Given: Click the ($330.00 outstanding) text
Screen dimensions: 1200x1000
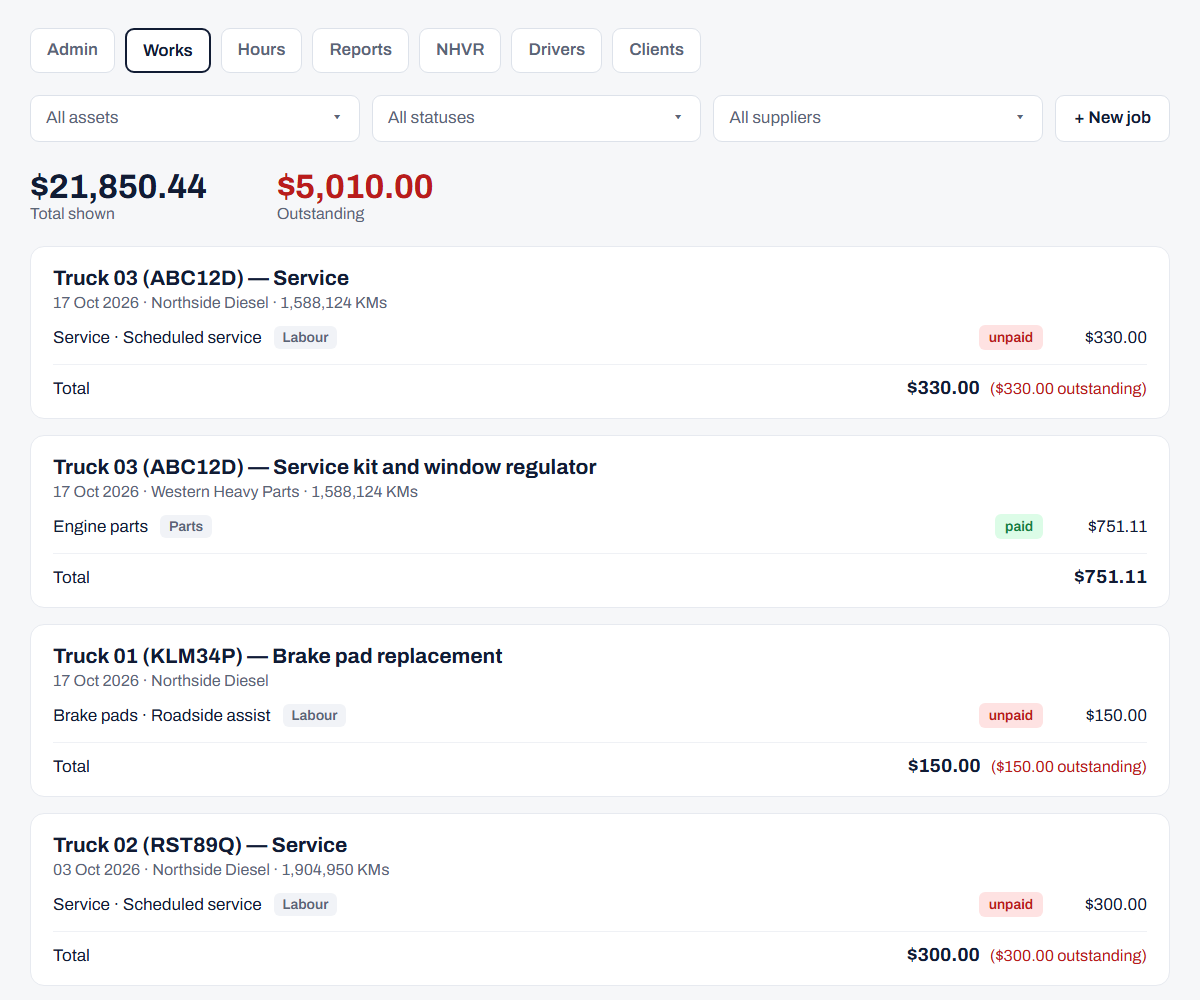Looking at the screenshot, I should (1068, 389).
